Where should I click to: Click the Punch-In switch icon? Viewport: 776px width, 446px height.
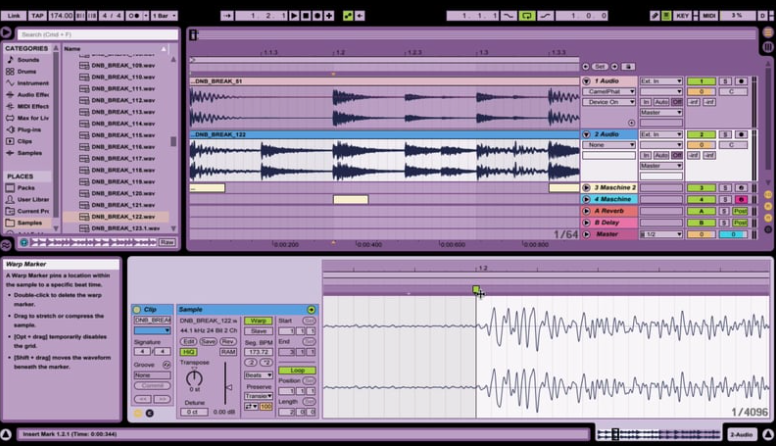click(x=509, y=16)
